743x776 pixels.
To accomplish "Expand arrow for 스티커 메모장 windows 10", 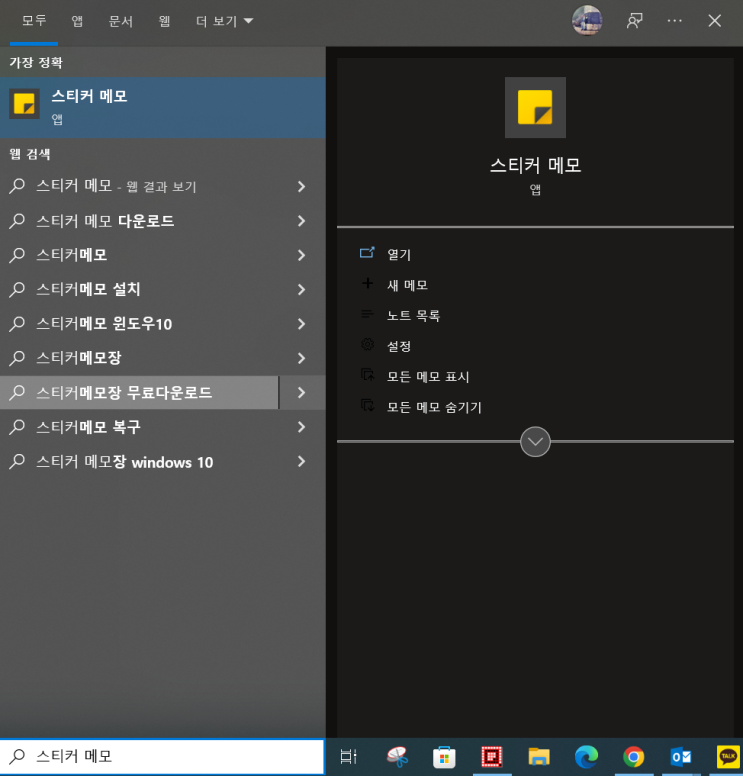I will [x=301, y=461].
